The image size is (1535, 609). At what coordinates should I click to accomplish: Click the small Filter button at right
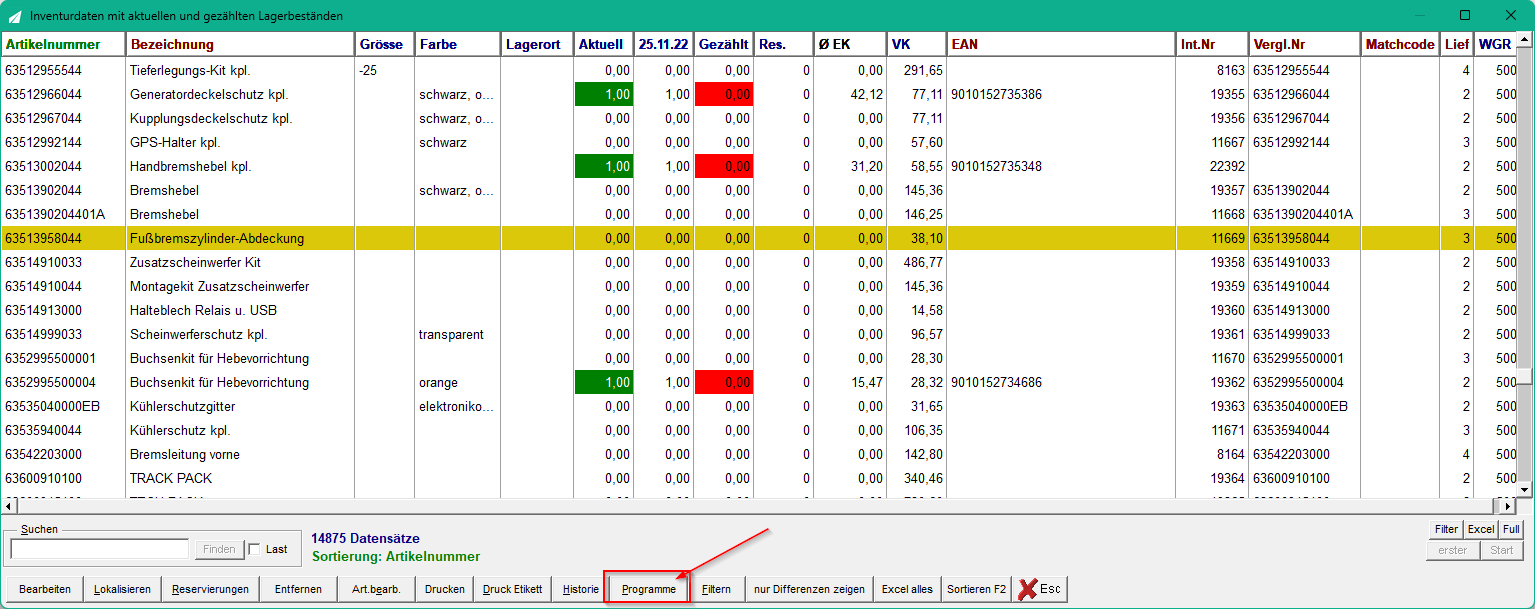tap(1446, 529)
